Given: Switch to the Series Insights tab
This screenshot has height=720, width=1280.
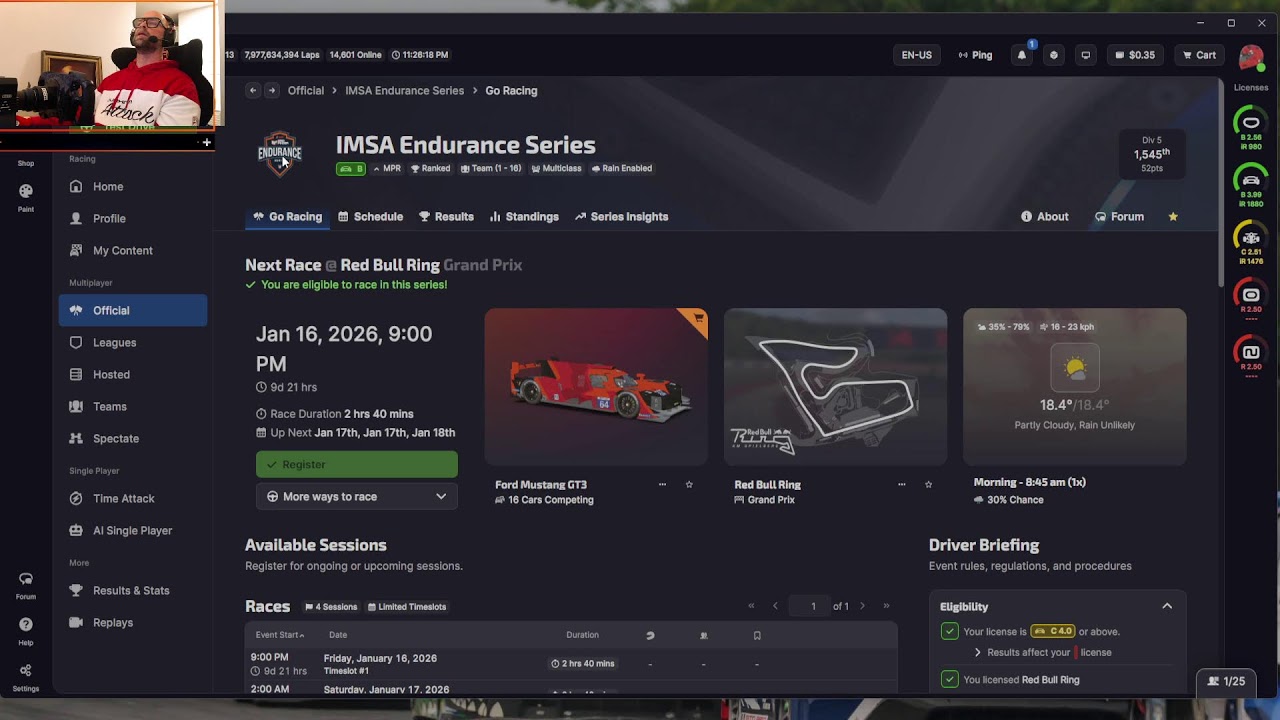Looking at the screenshot, I should pos(621,216).
